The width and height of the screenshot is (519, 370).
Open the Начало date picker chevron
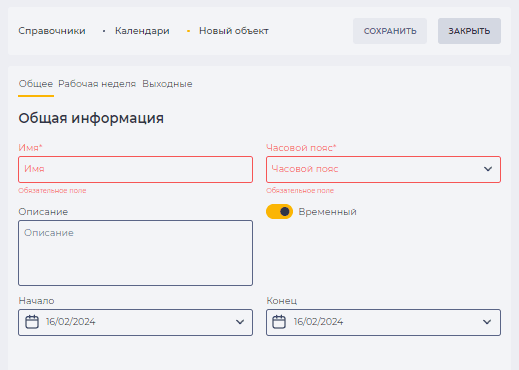(x=240, y=322)
